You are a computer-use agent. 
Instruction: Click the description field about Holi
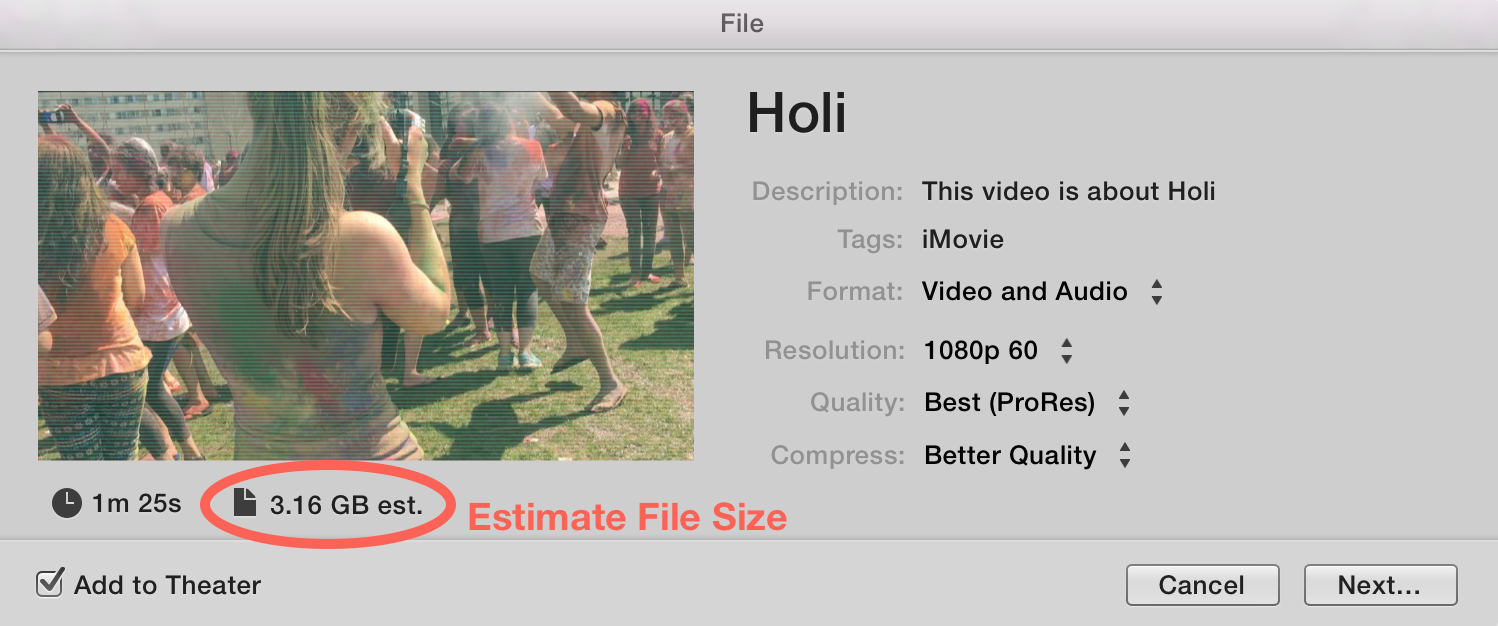tap(1068, 191)
